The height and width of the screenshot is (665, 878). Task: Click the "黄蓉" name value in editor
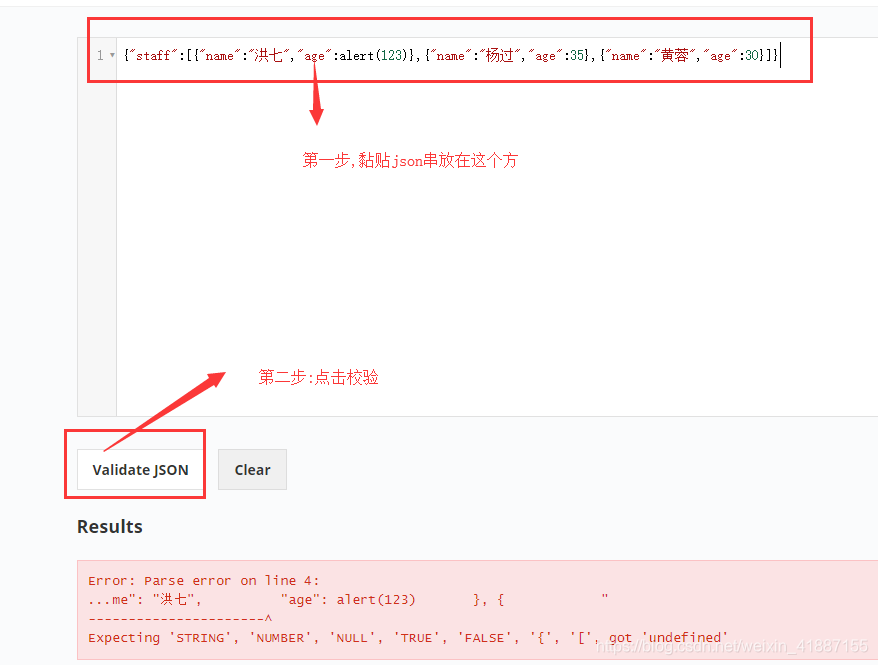coord(675,55)
